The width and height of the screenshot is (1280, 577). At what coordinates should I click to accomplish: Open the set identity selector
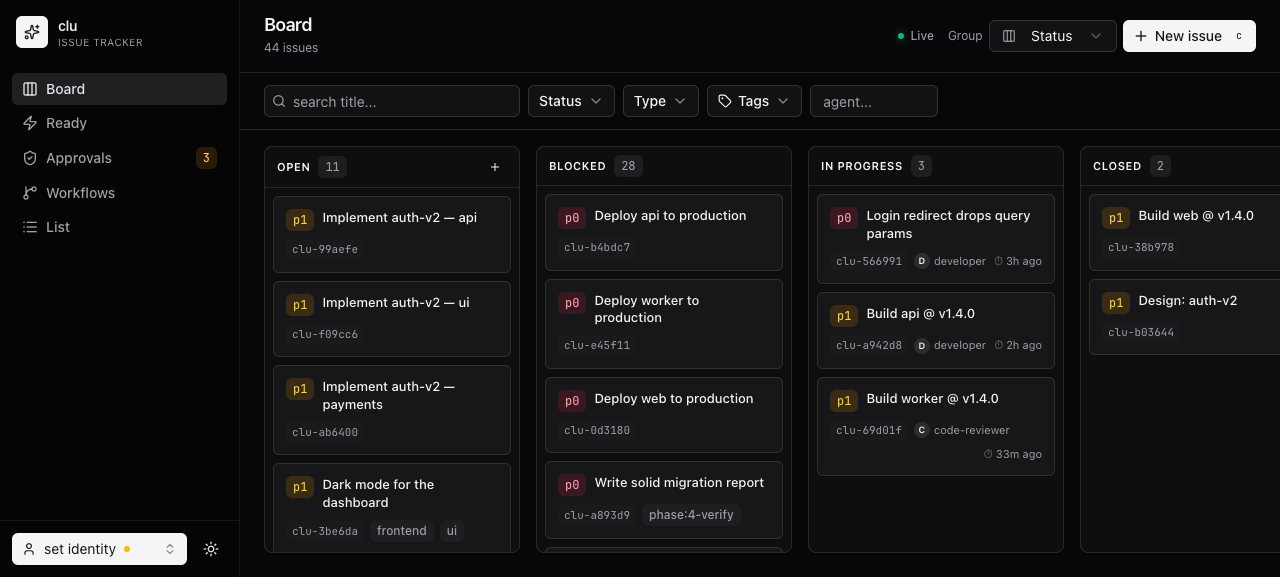[99, 549]
